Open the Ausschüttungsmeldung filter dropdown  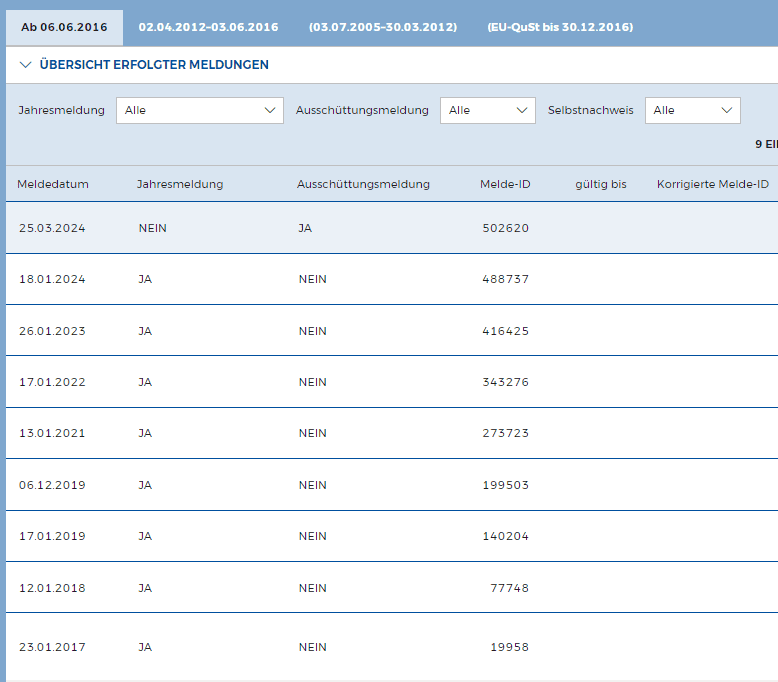pos(487,110)
